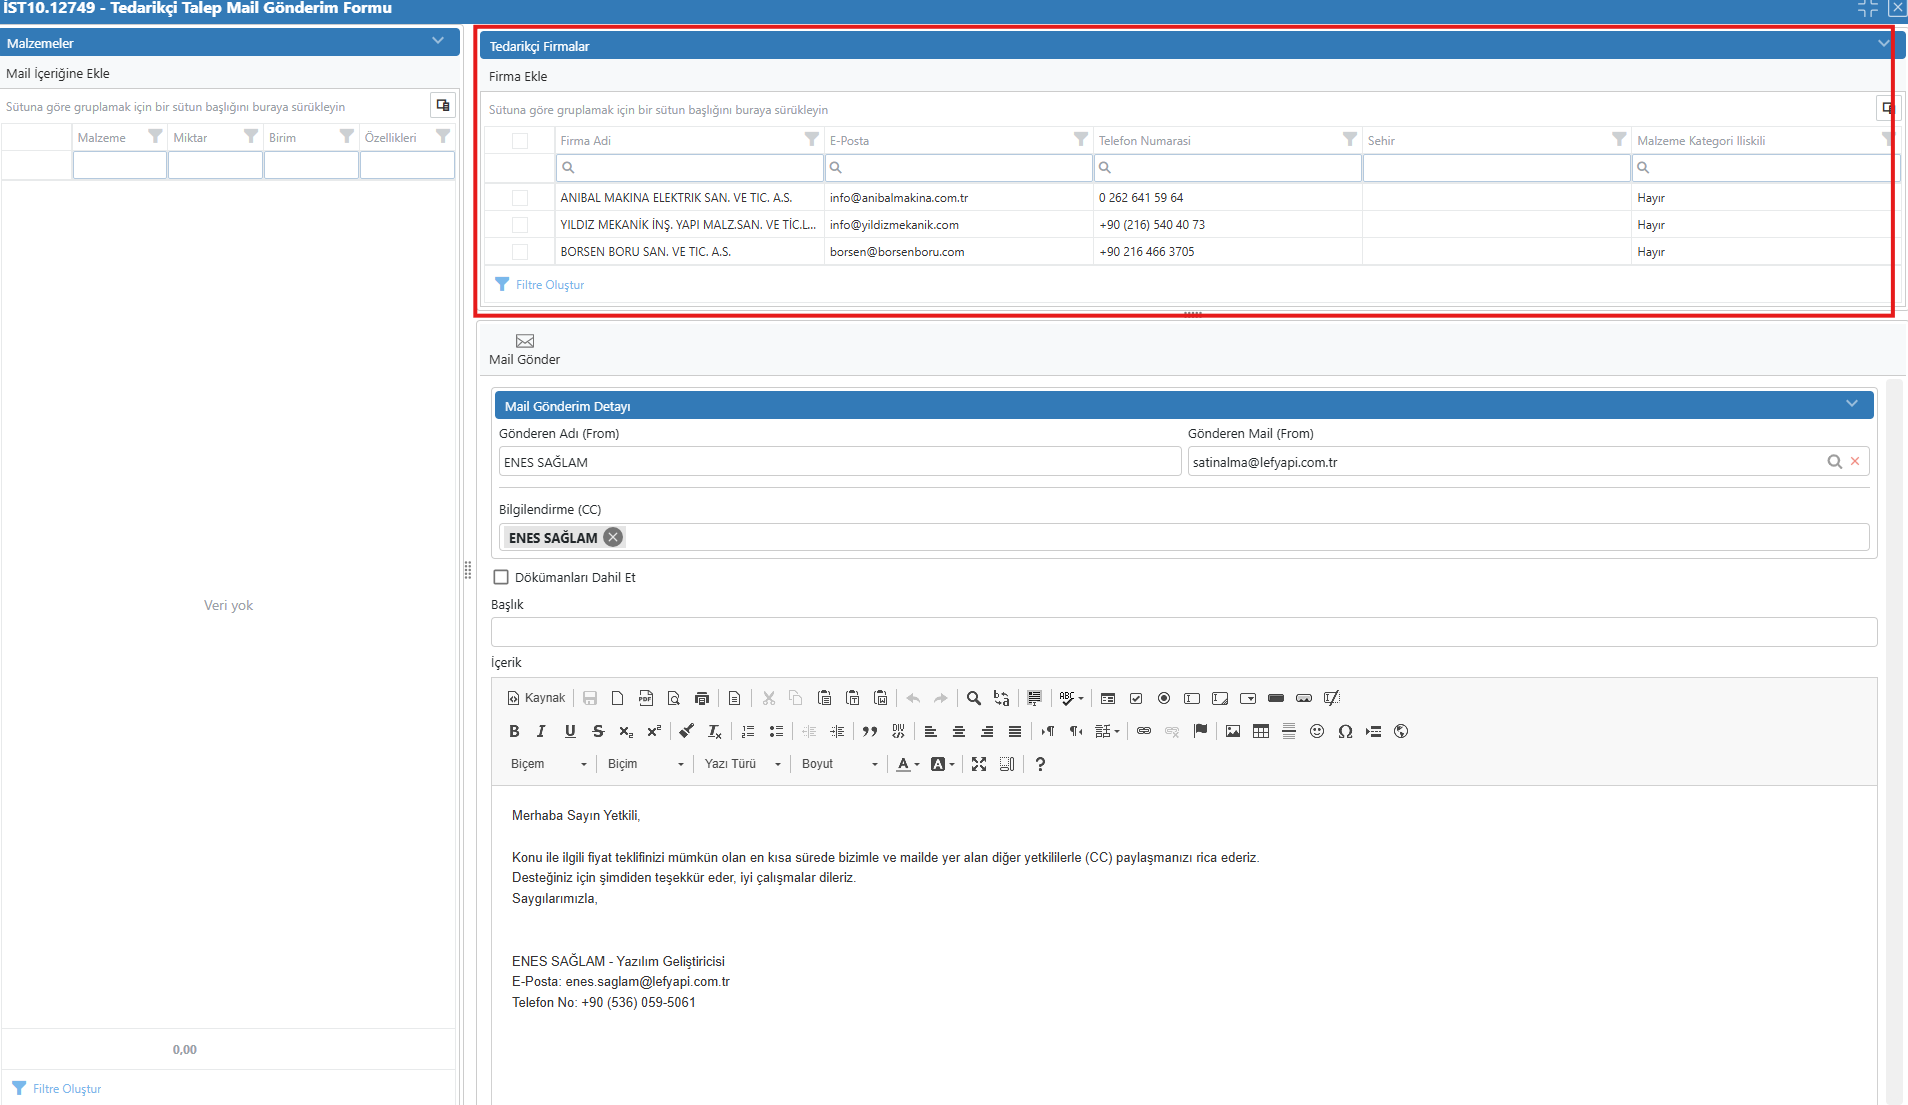This screenshot has width=1908, height=1105.
Task: Click Firma Ekle menu item
Action: (x=518, y=76)
